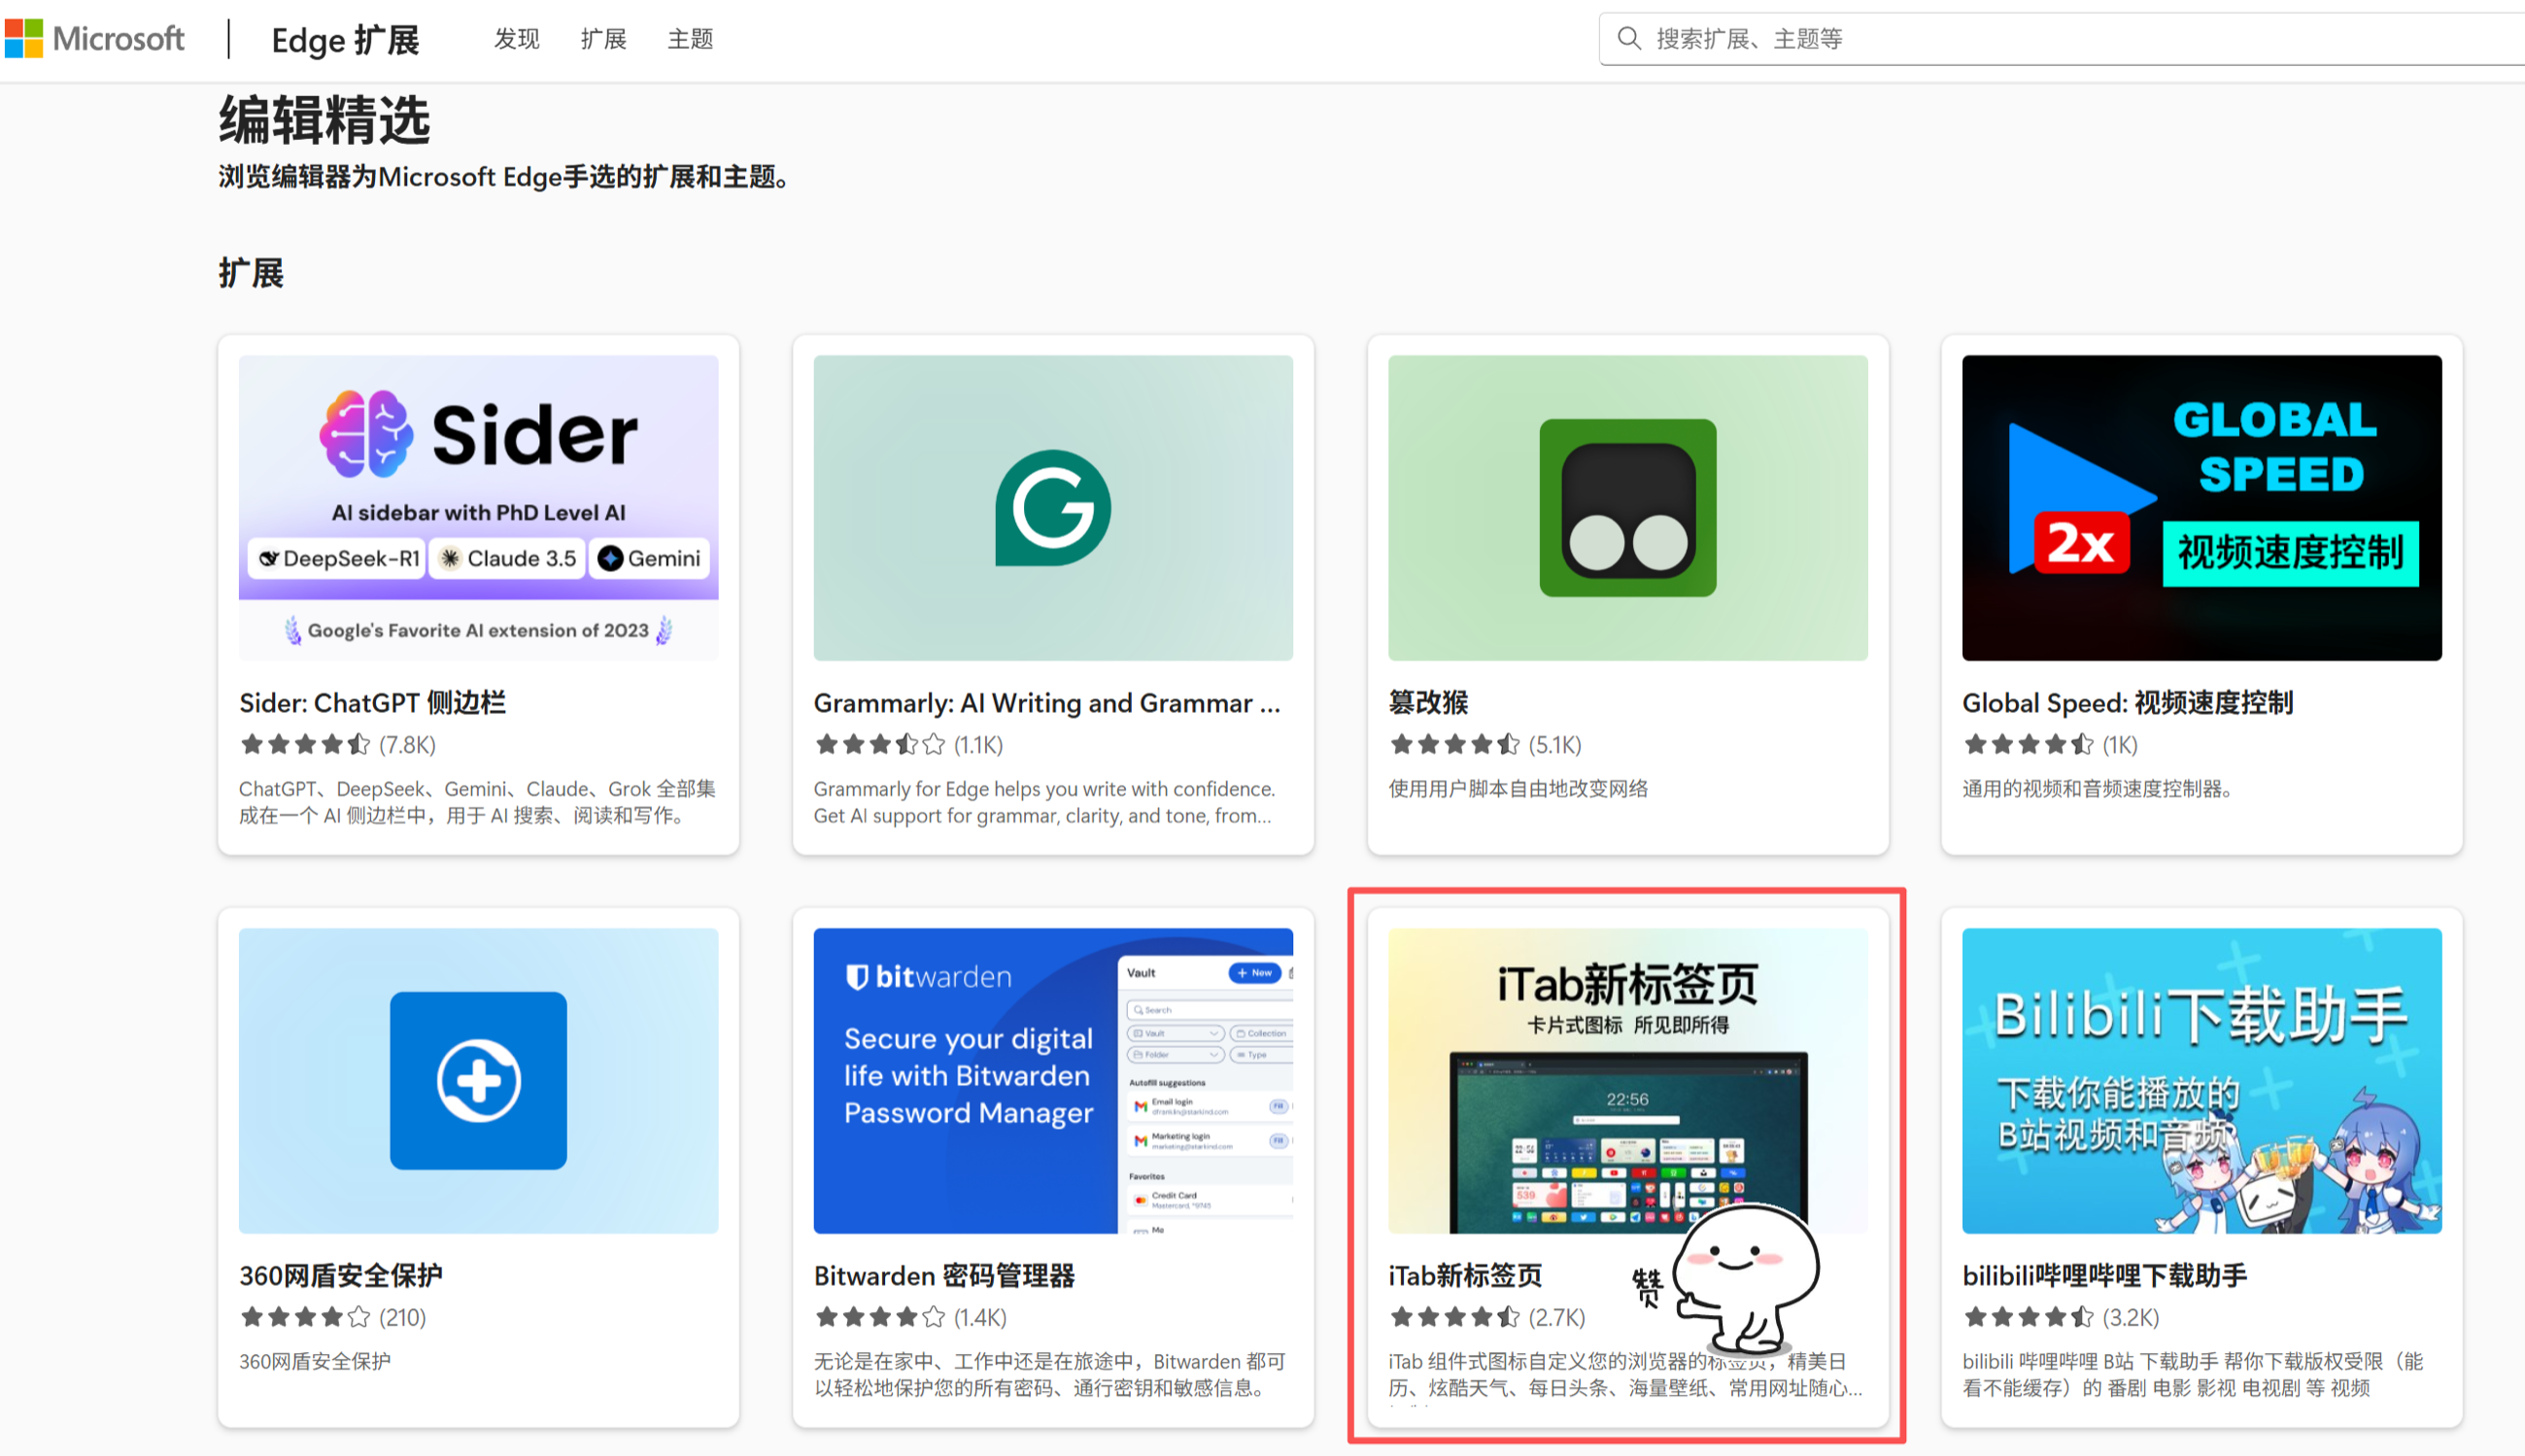
Task: Click the search magnifier icon
Action: coord(1629,39)
